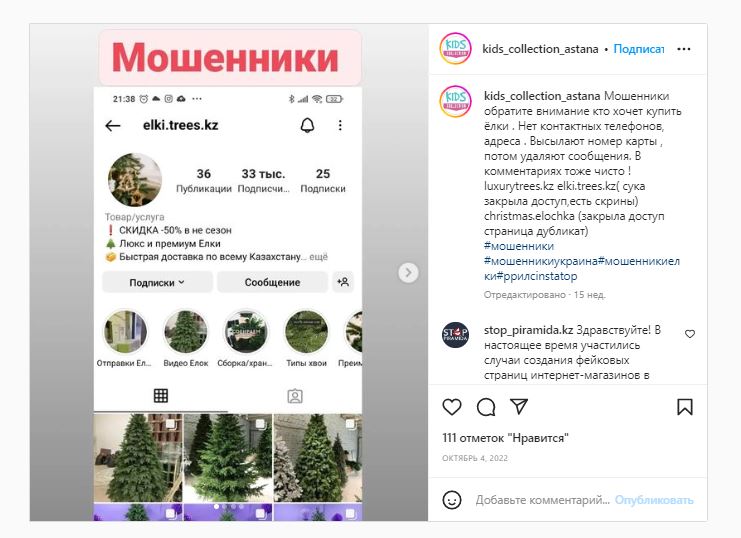Image resolution: width=741 pixels, height=538 pixels.
Task: Open the emoji picker smiley icon
Action: coord(452,500)
